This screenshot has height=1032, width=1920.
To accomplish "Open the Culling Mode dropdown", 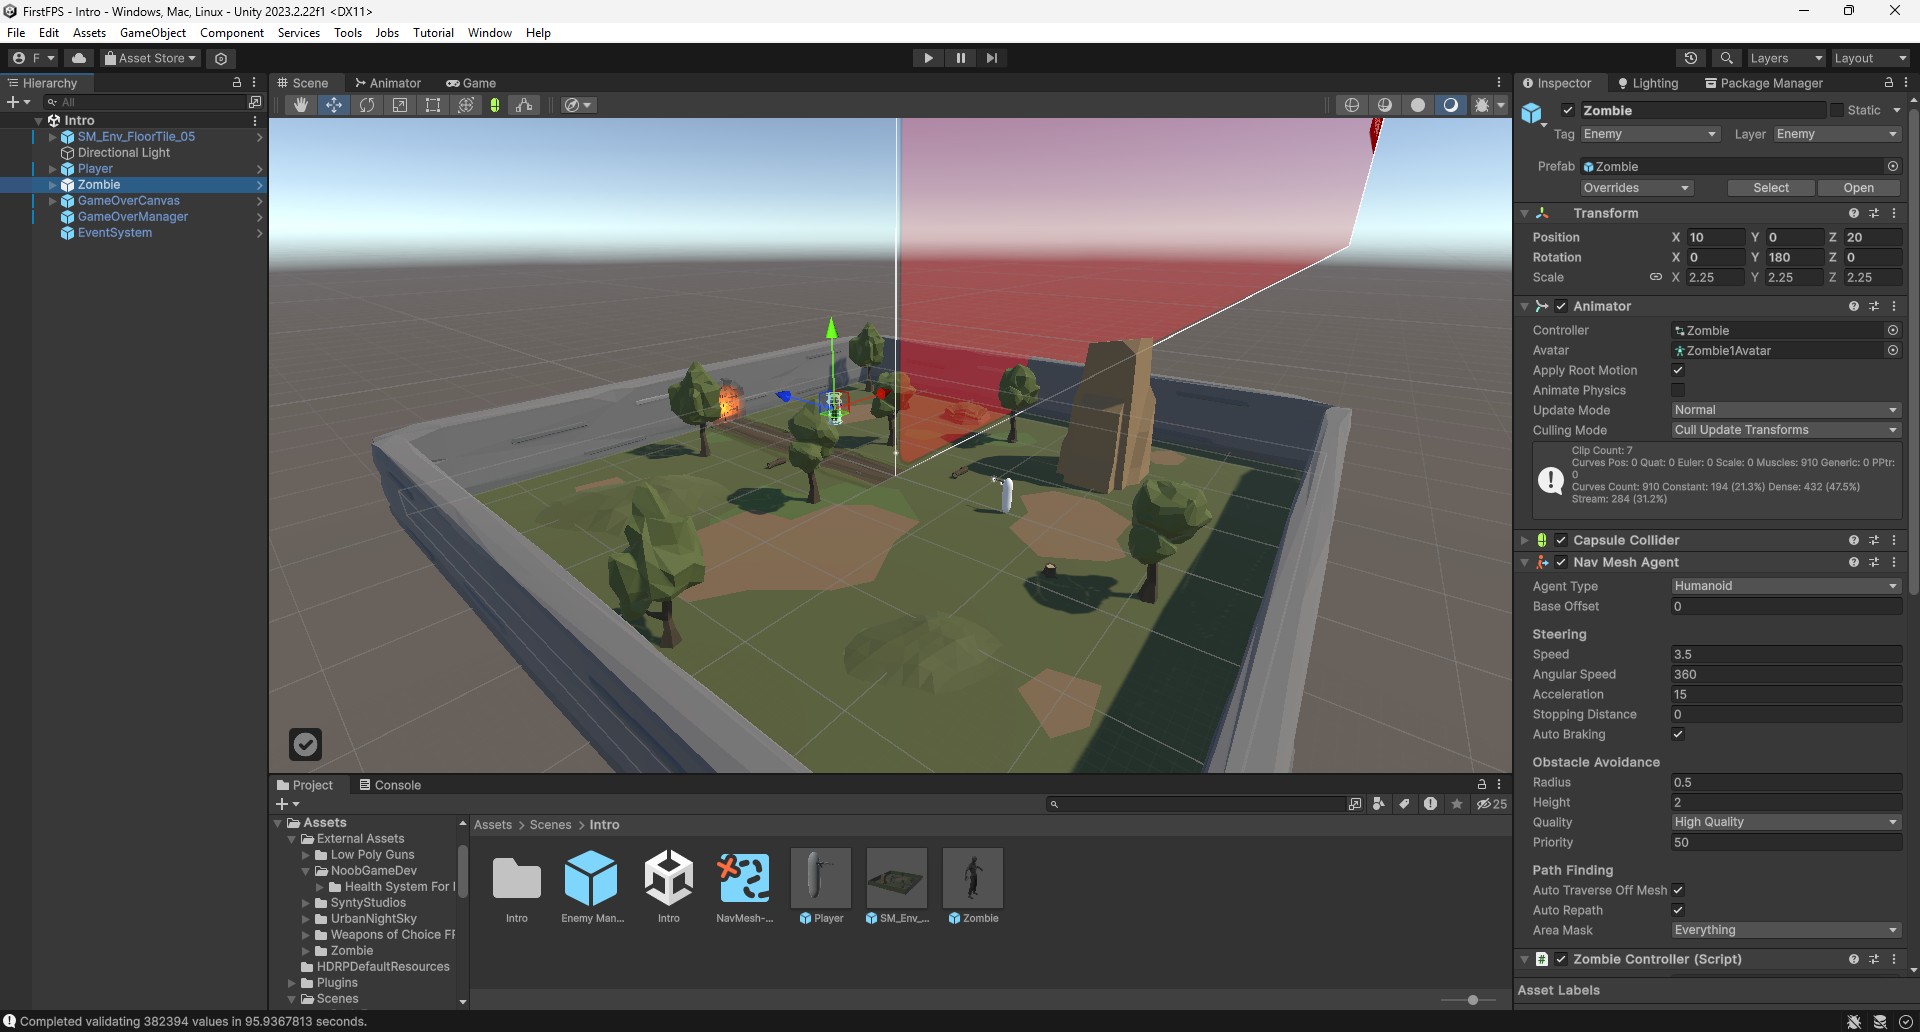I will (1786, 430).
